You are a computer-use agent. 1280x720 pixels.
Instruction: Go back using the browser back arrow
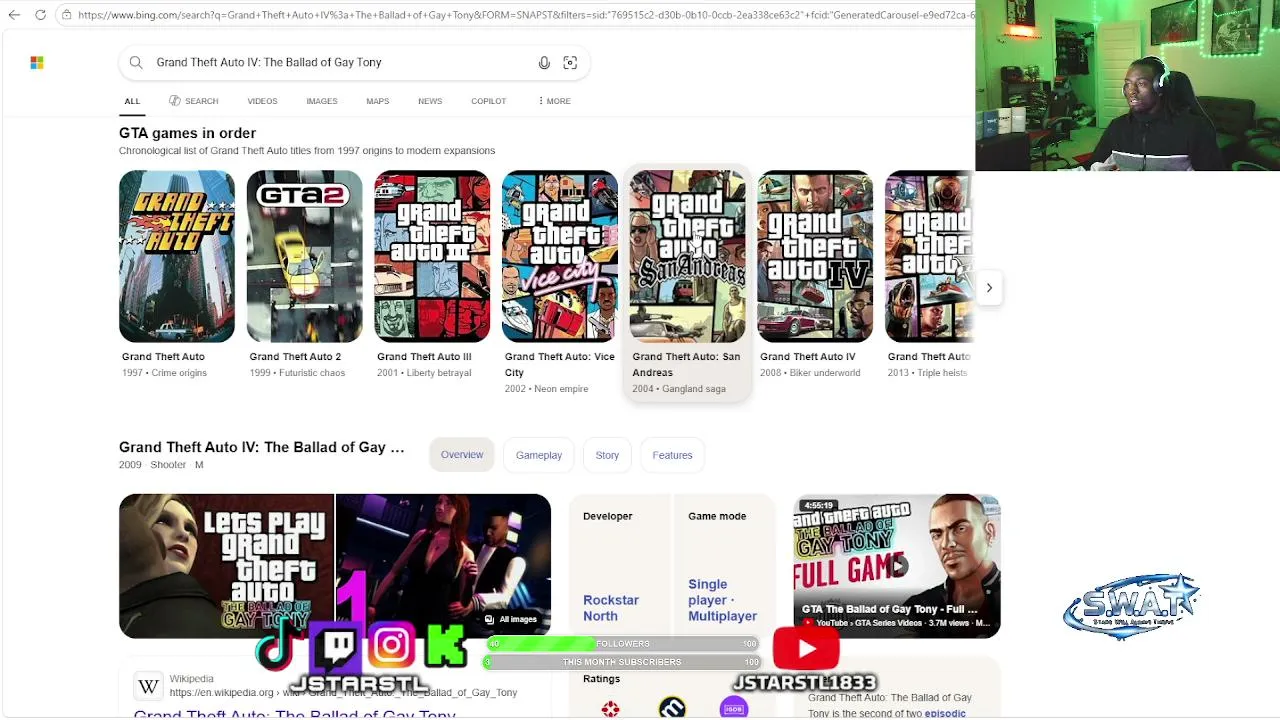14,15
